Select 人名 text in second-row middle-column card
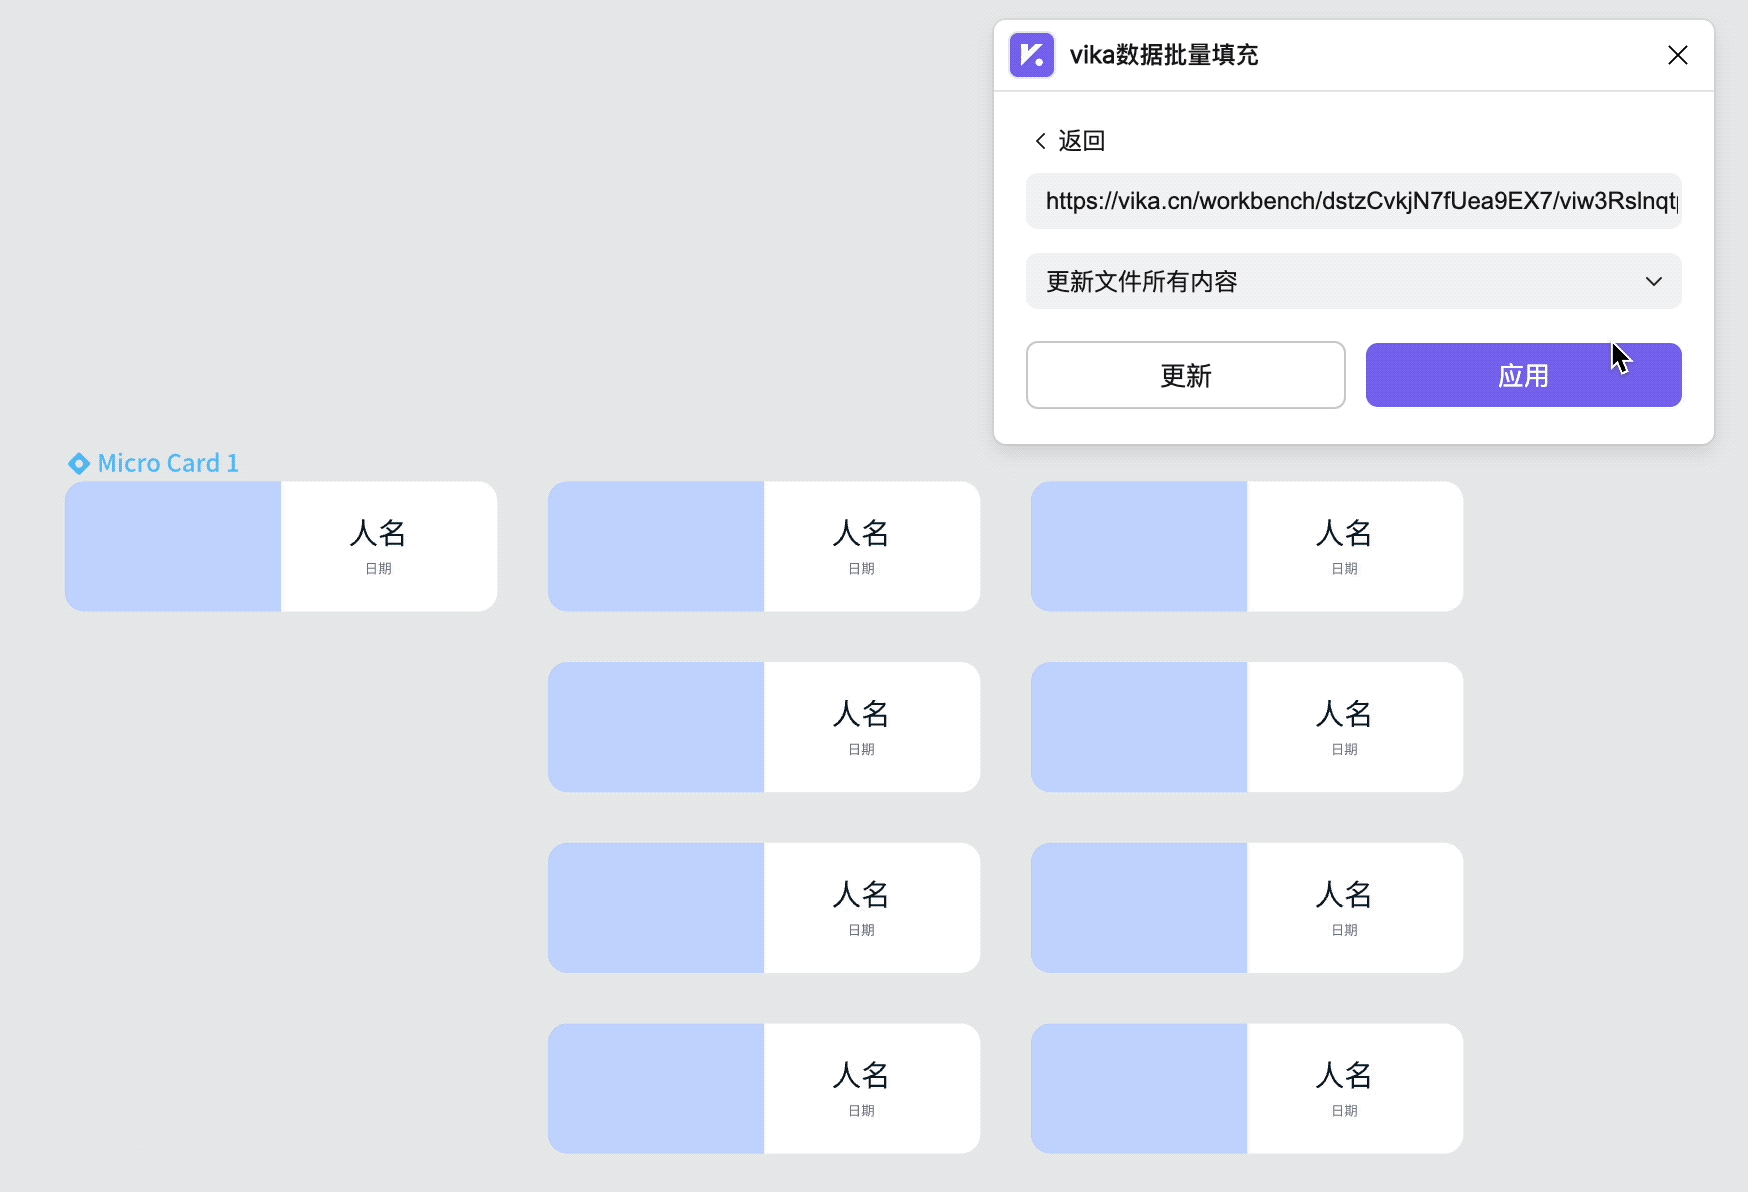 pyautogui.click(x=861, y=714)
